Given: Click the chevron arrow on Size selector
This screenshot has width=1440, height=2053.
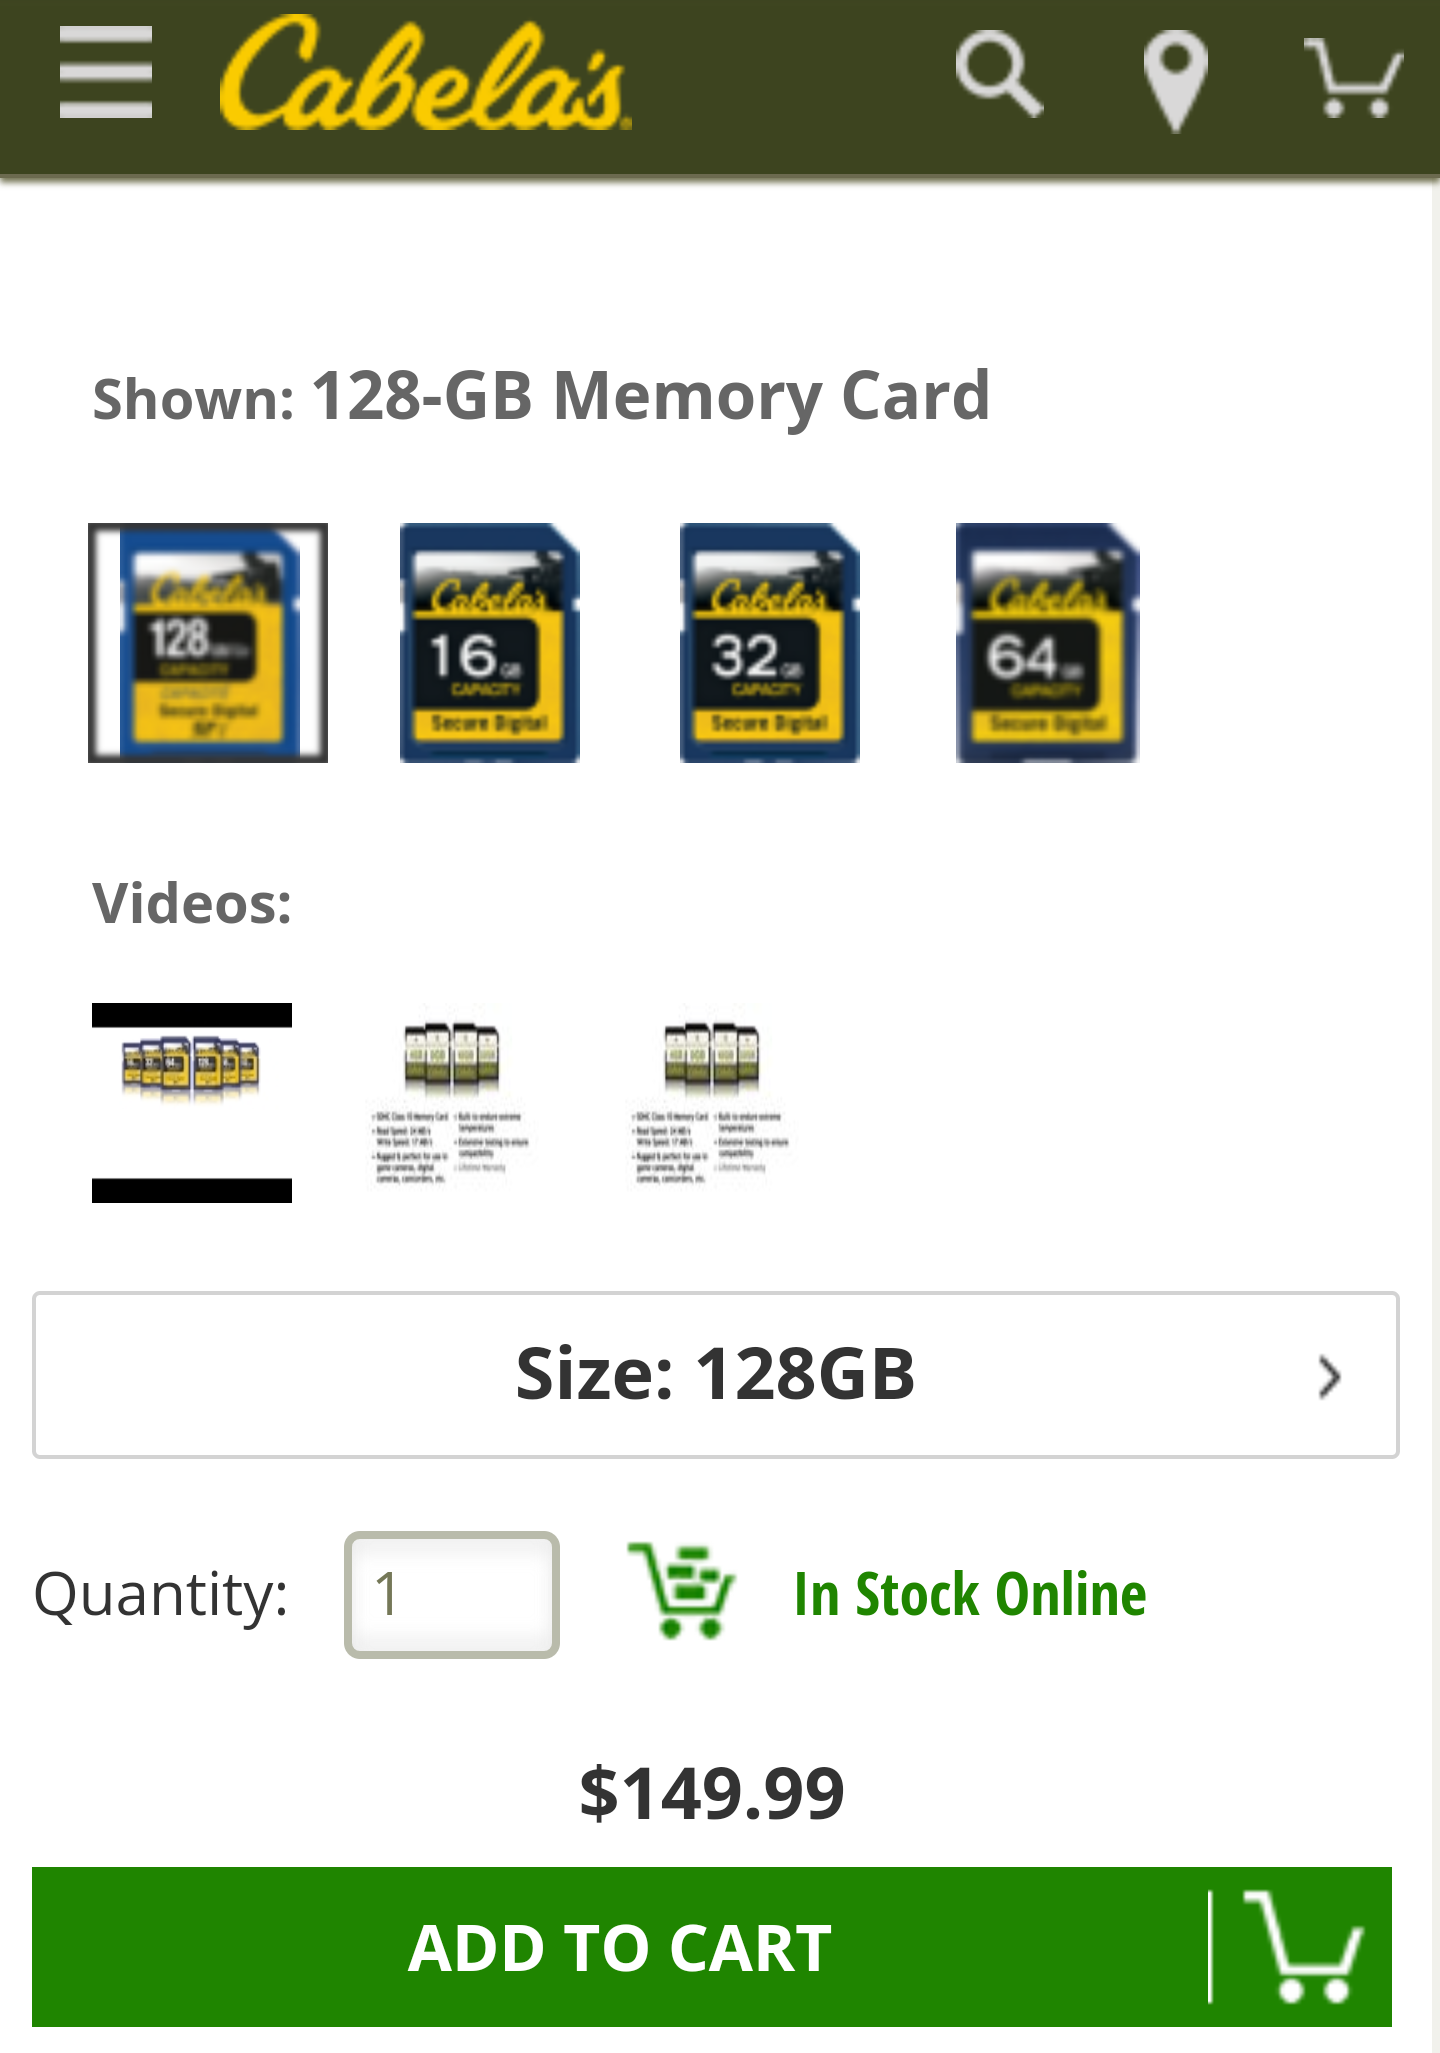Looking at the screenshot, I should [1329, 1377].
